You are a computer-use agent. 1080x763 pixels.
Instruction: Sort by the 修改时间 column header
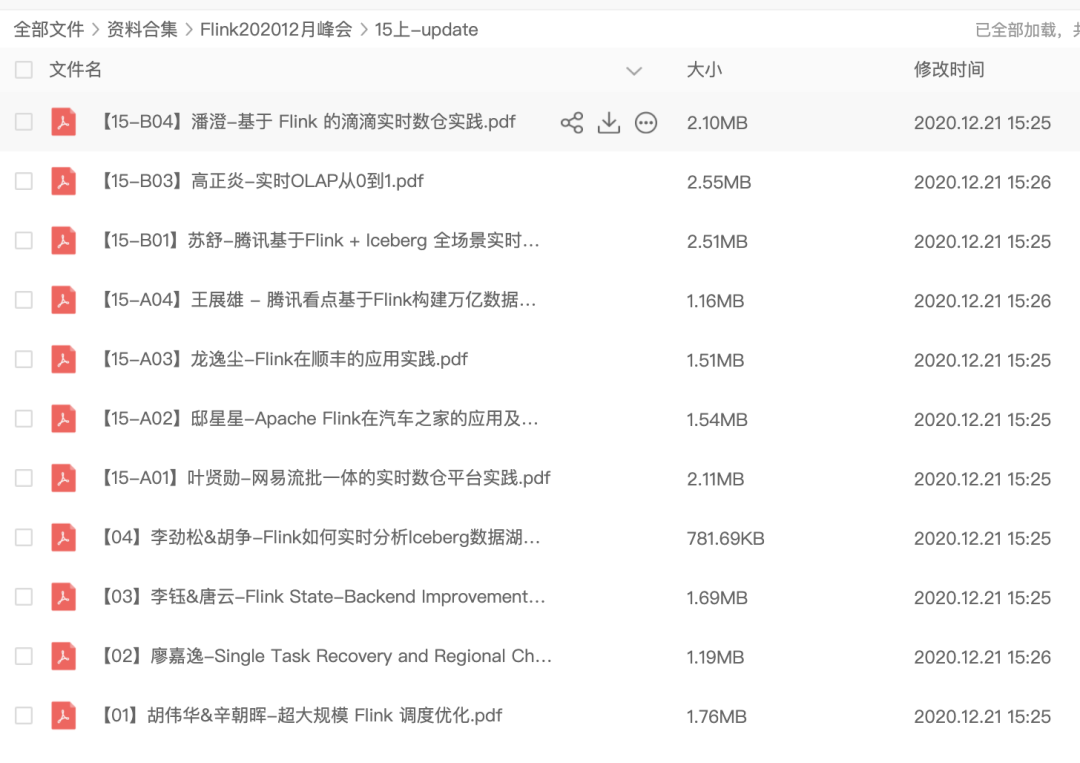(949, 70)
